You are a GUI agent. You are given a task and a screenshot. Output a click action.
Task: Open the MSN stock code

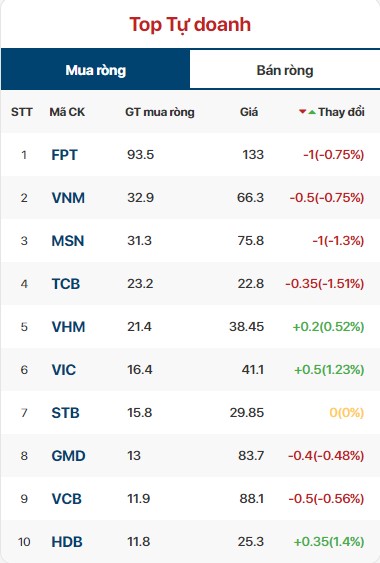pyautogui.click(x=68, y=241)
